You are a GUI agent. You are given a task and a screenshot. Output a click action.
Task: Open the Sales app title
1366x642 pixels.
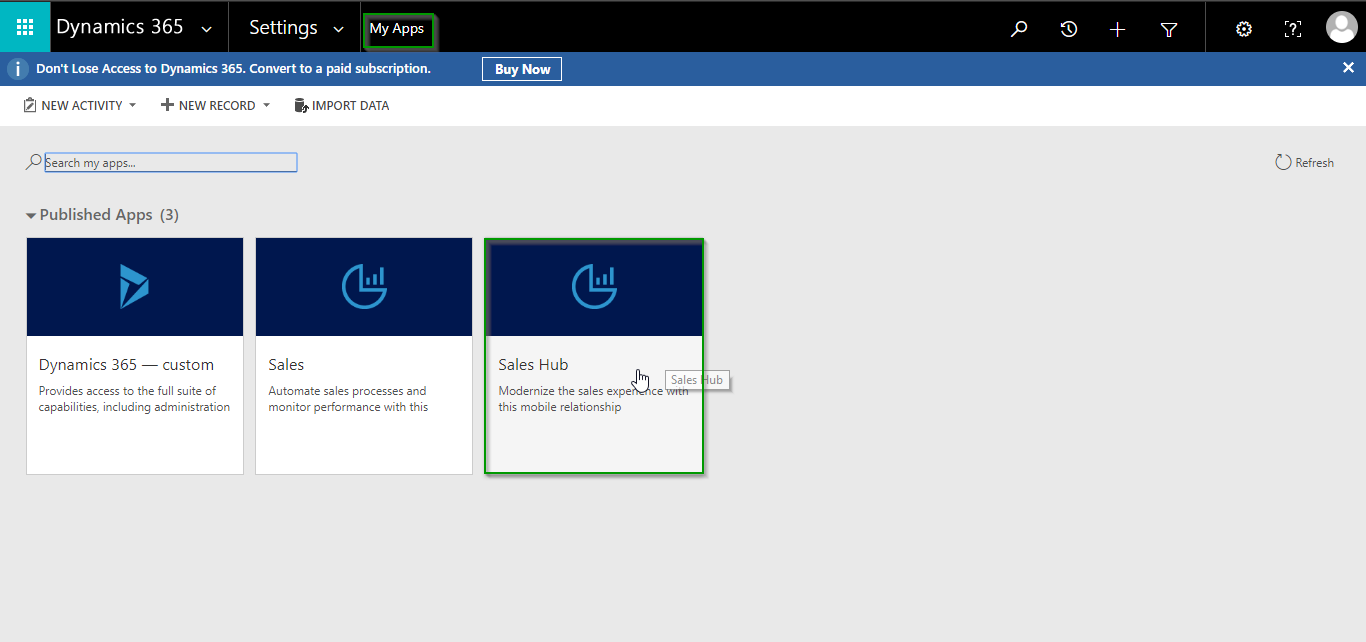pos(286,365)
